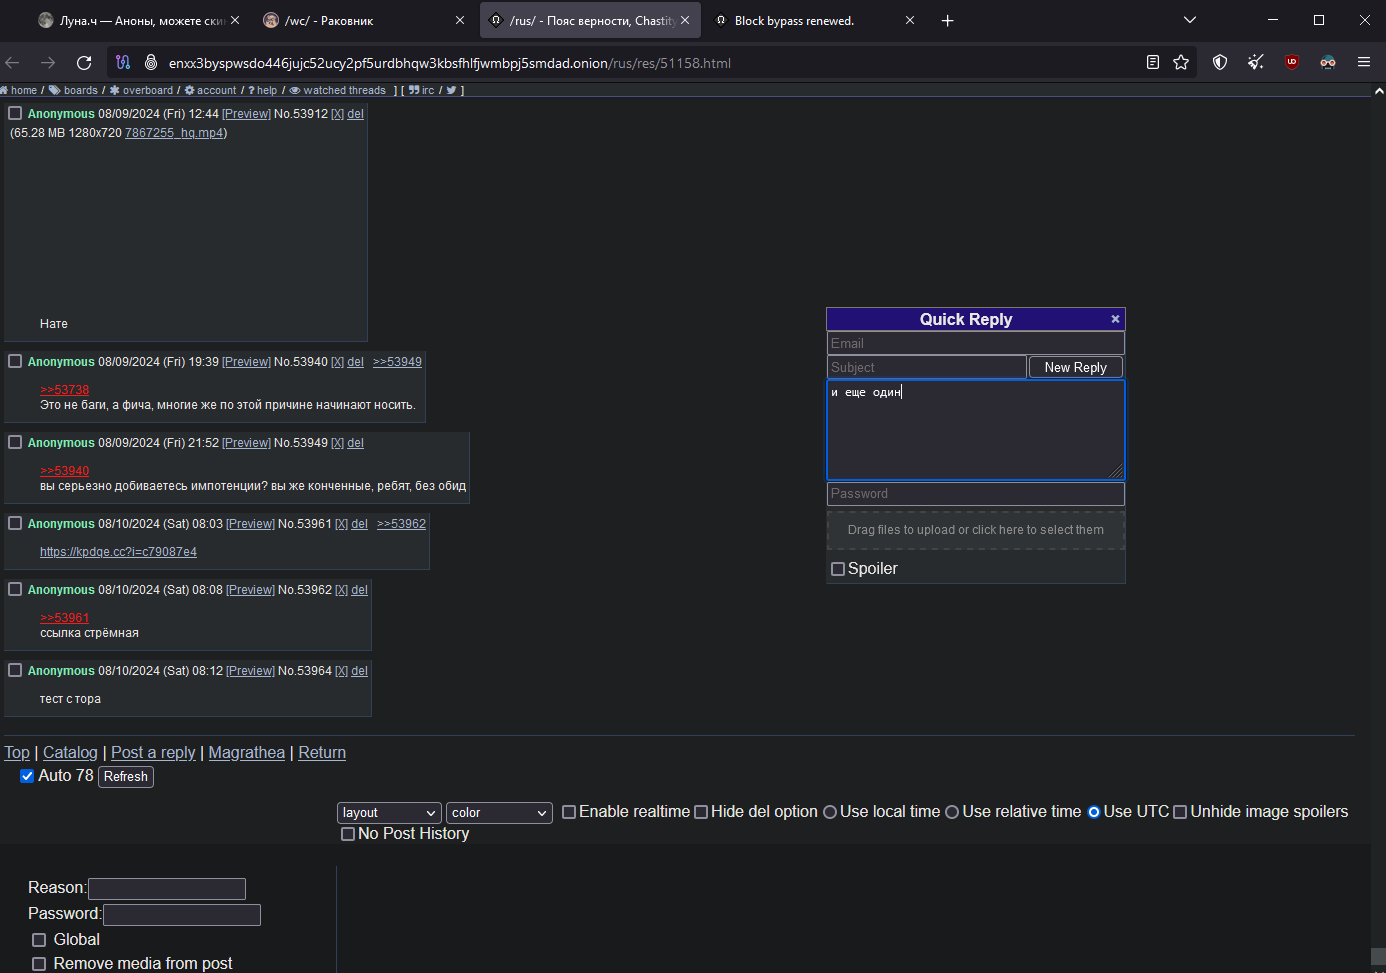The image size is (1386, 973).
Task: Open the Tor security level shield icon
Action: pyautogui.click(x=1220, y=62)
